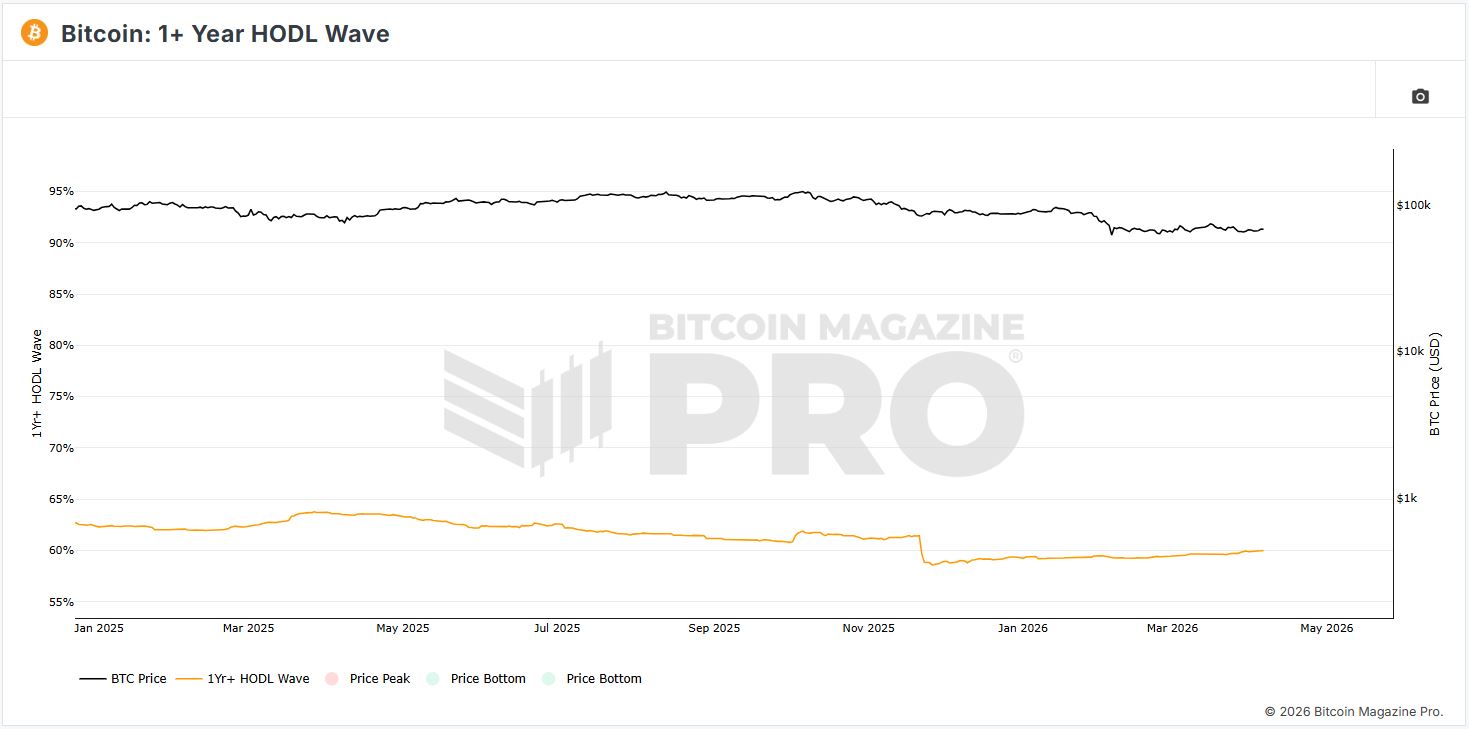Viewport: 1469px width, 729px height.
Task: Click the orange Bitcoin logo icon
Action: [x=34, y=33]
